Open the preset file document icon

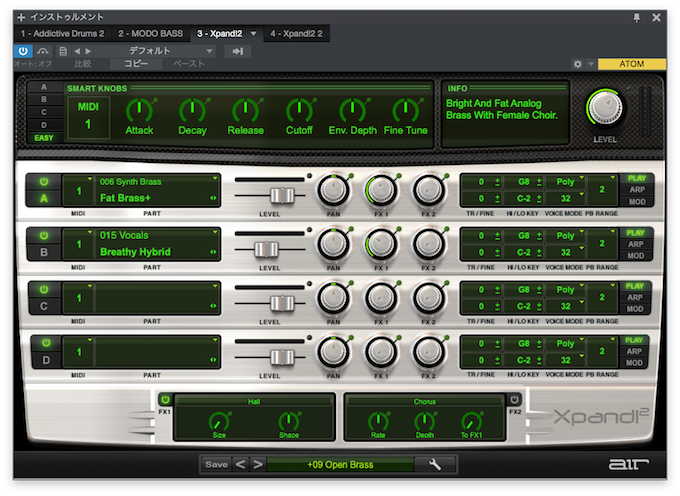(x=63, y=51)
